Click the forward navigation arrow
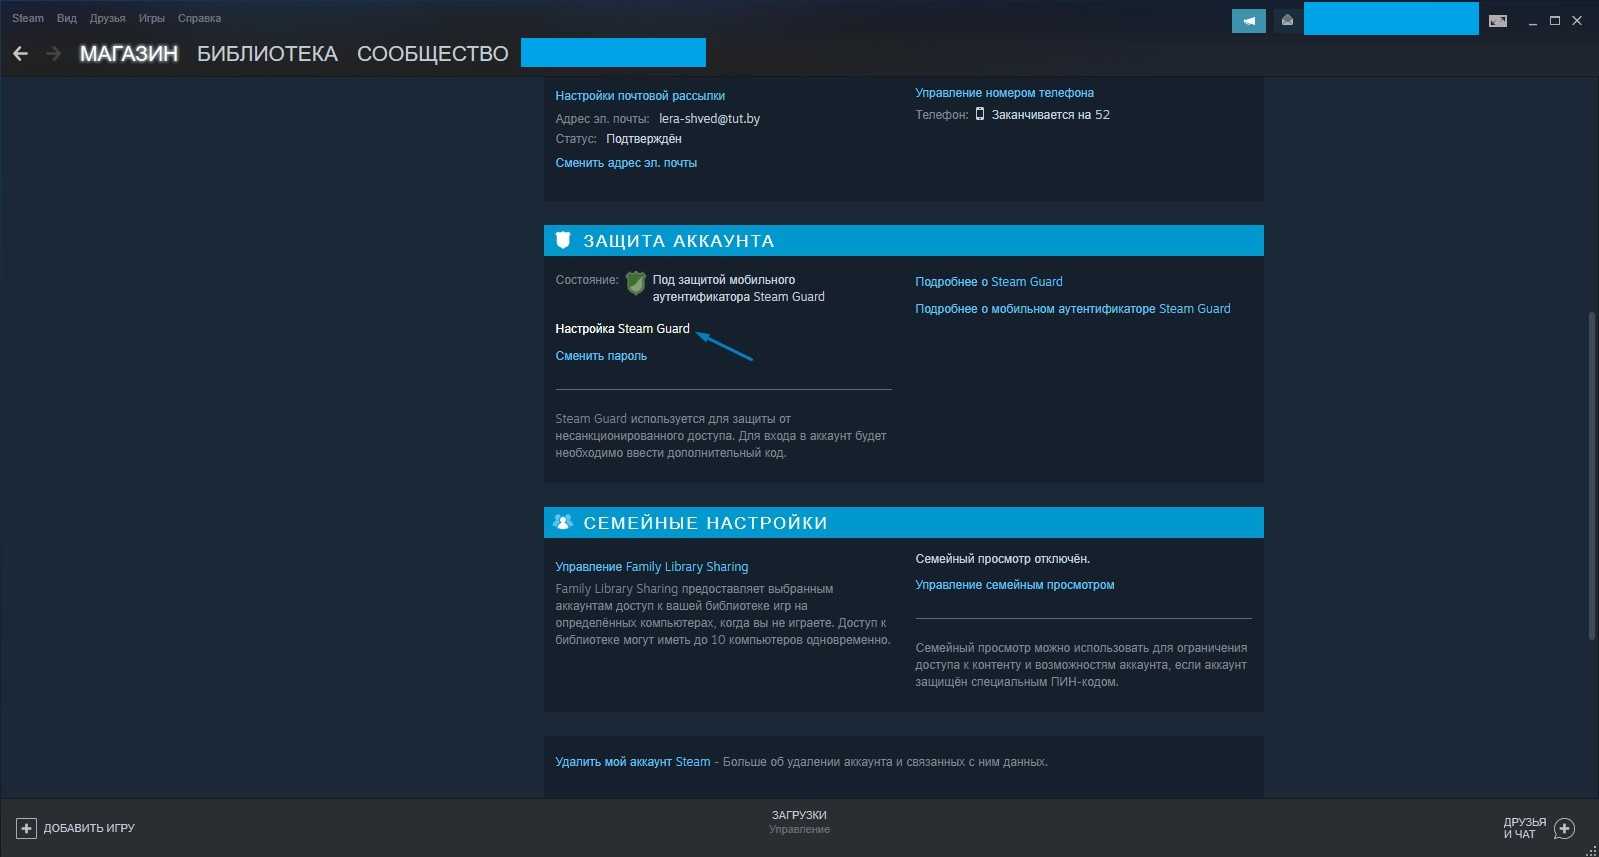The width and height of the screenshot is (1599, 857). [53, 54]
